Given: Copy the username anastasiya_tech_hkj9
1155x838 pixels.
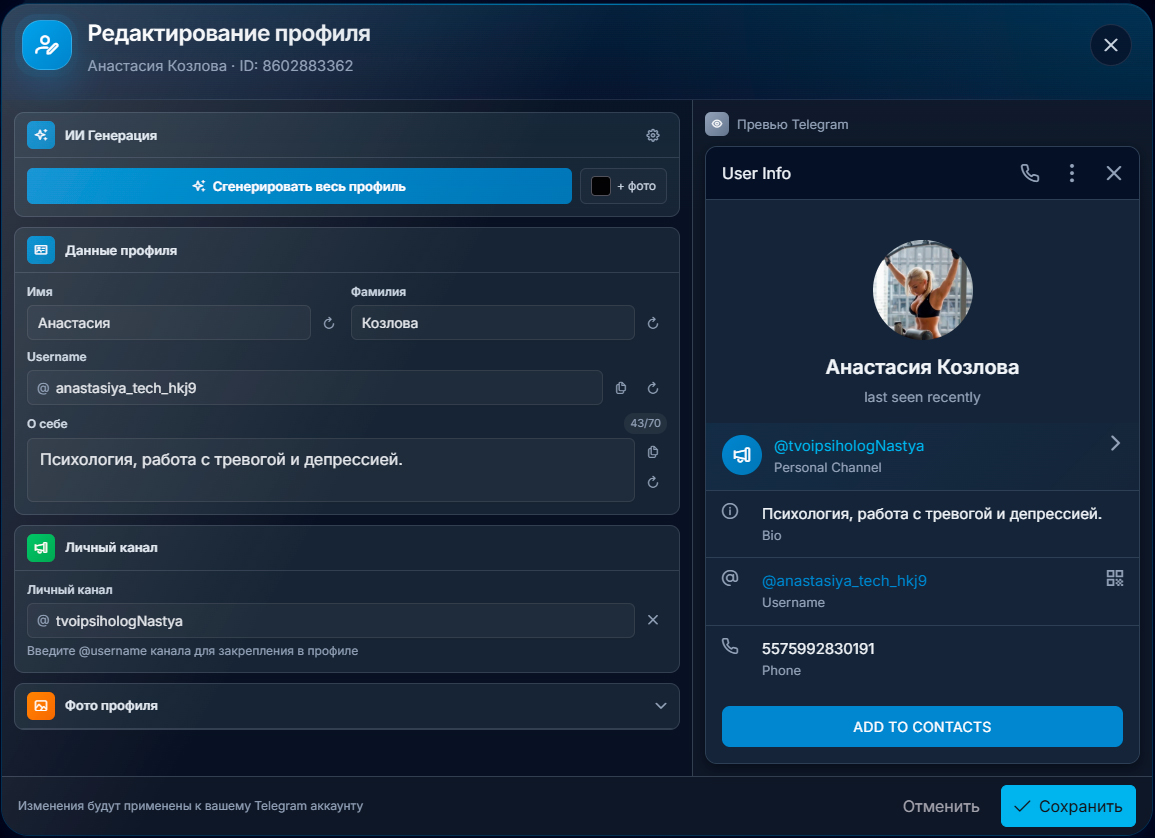Looking at the screenshot, I should click(x=621, y=388).
